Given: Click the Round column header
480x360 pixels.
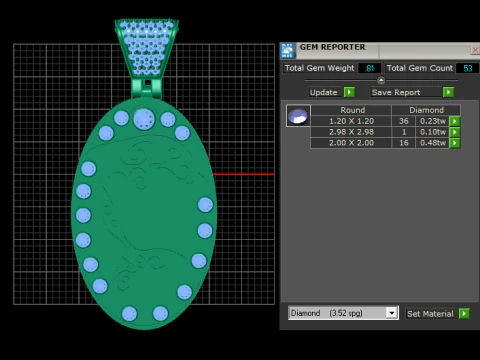Looking at the screenshot, I should click(351, 110).
